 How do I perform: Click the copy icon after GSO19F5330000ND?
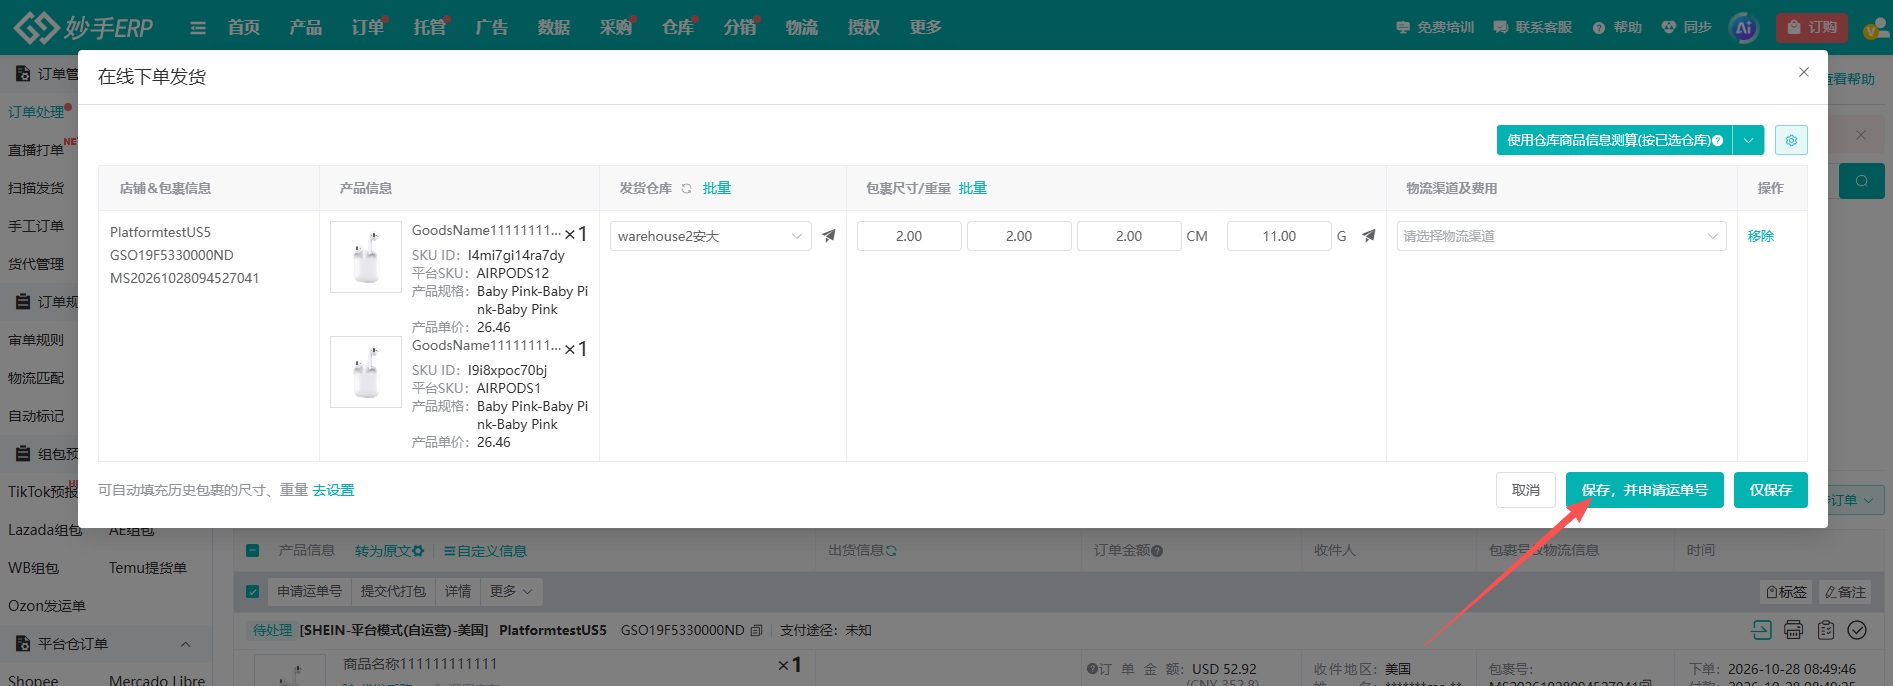click(756, 630)
